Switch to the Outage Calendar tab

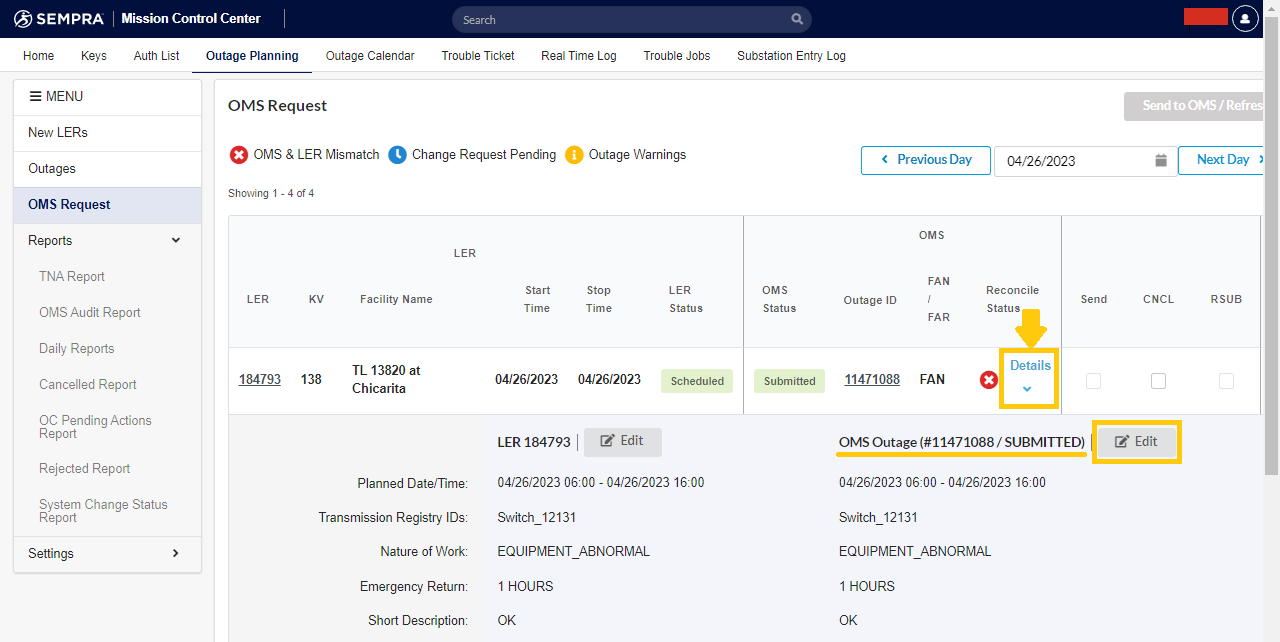coord(370,56)
